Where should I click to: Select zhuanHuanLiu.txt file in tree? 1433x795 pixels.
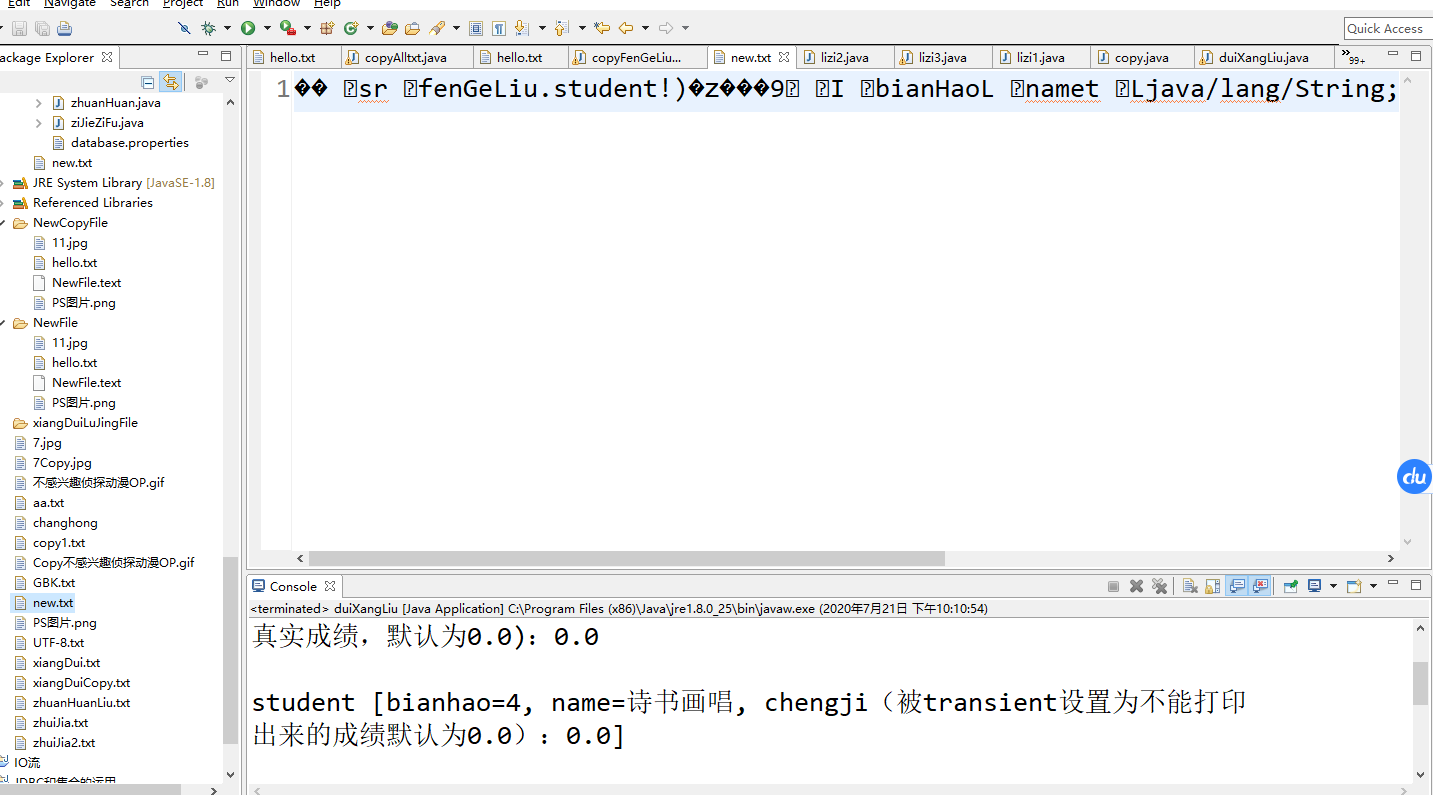(x=81, y=703)
